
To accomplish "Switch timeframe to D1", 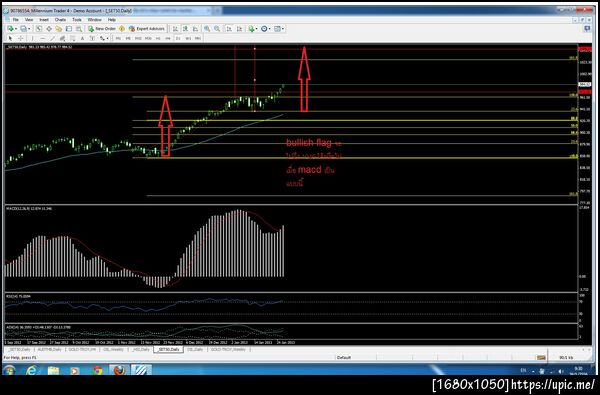I will (178, 38).
